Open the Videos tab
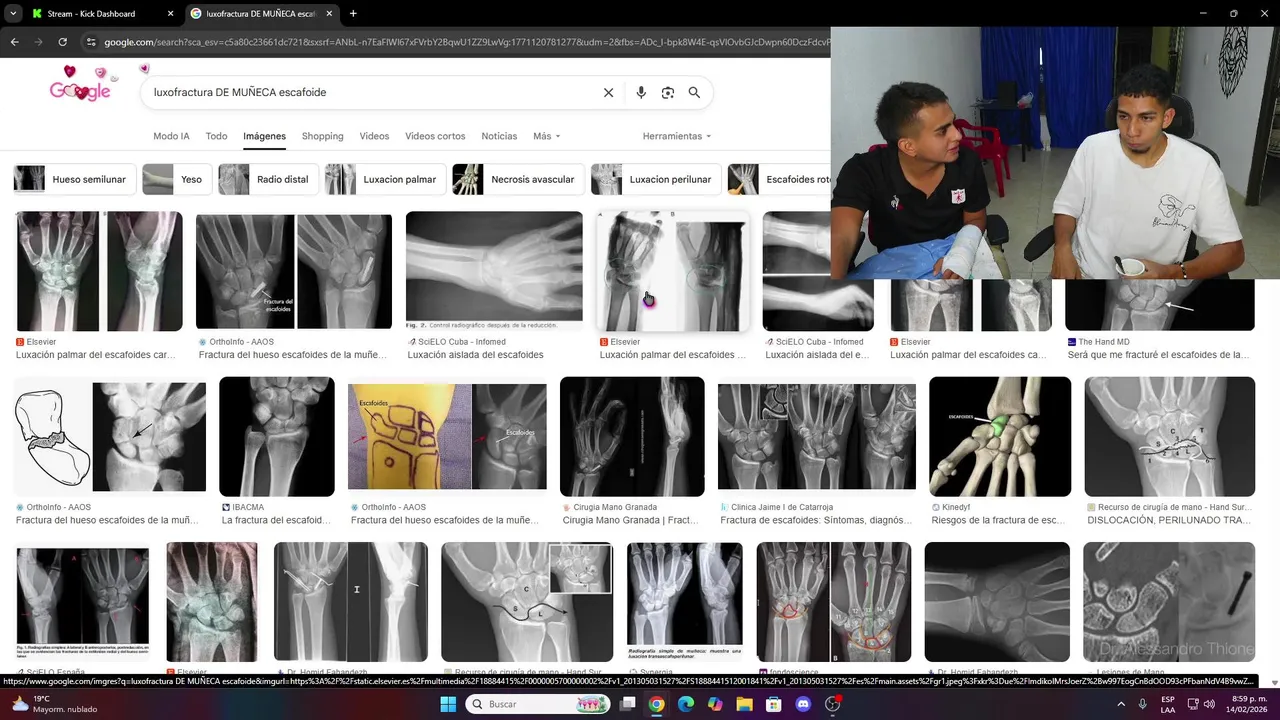This screenshot has height=720, width=1280. [x=374, y=136]
